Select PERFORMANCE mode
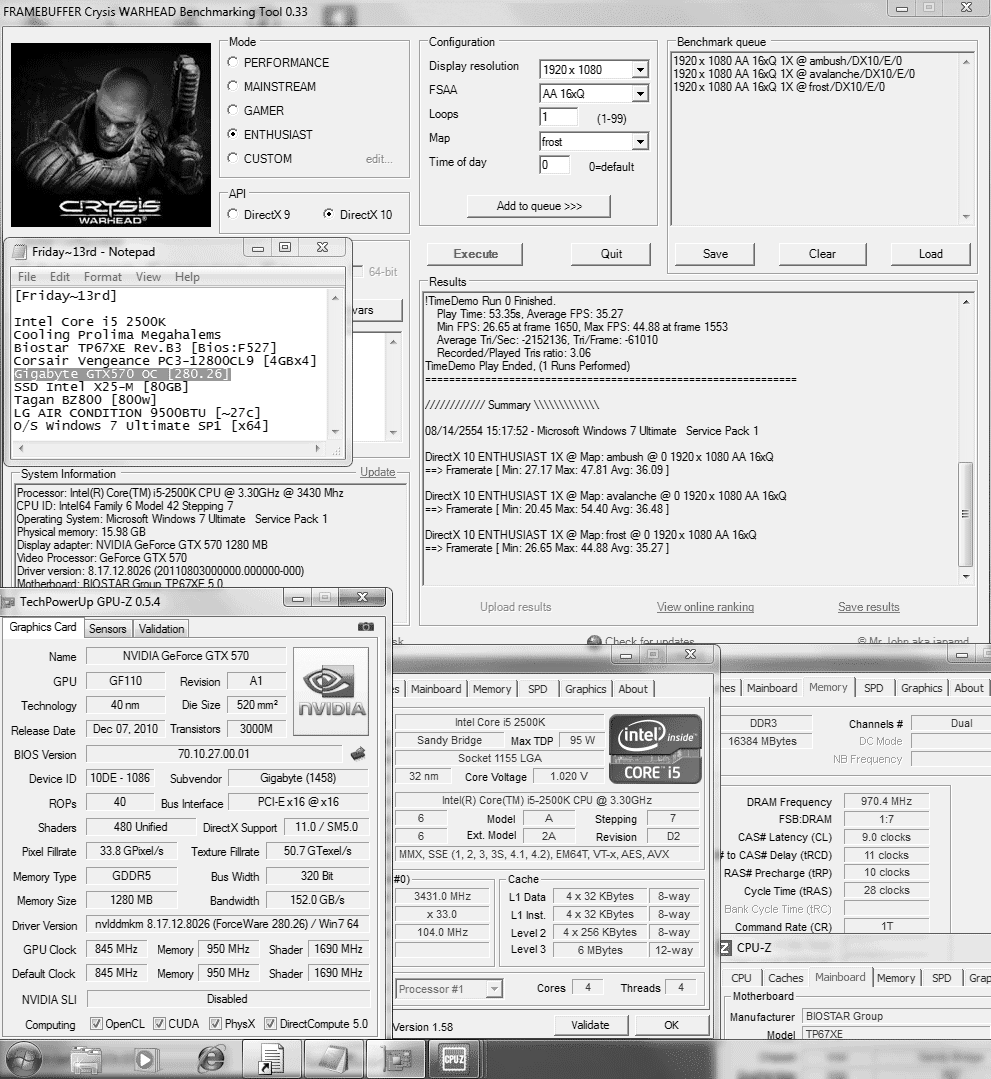Image resolution: width=991 pixels, height=1079 pixels. (x=233, y=62)
